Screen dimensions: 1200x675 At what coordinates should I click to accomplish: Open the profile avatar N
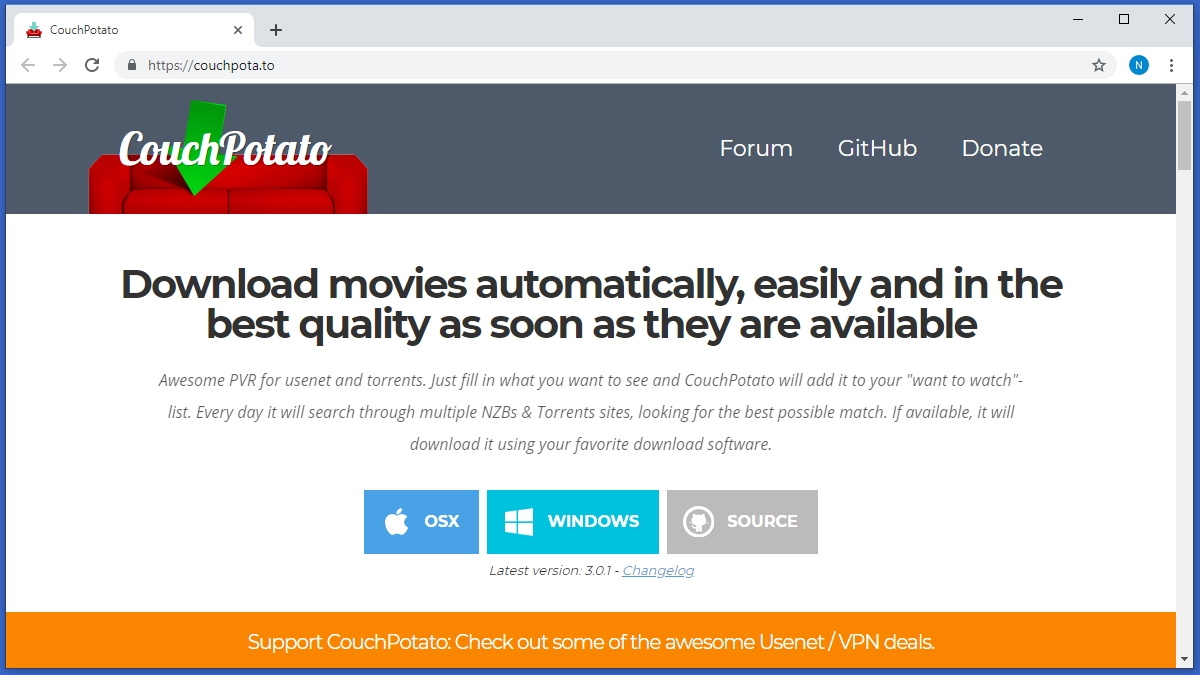click(1139, 65)
